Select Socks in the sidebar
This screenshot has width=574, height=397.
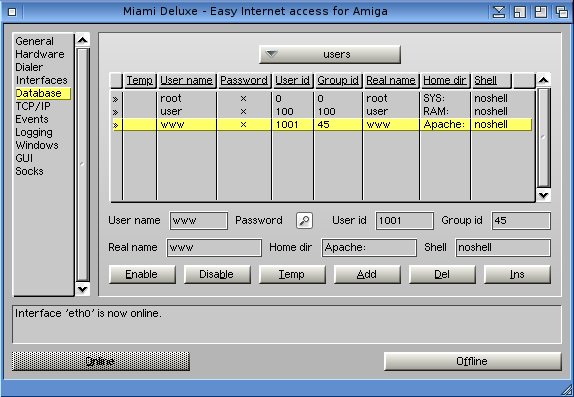[x=29, y=171]
